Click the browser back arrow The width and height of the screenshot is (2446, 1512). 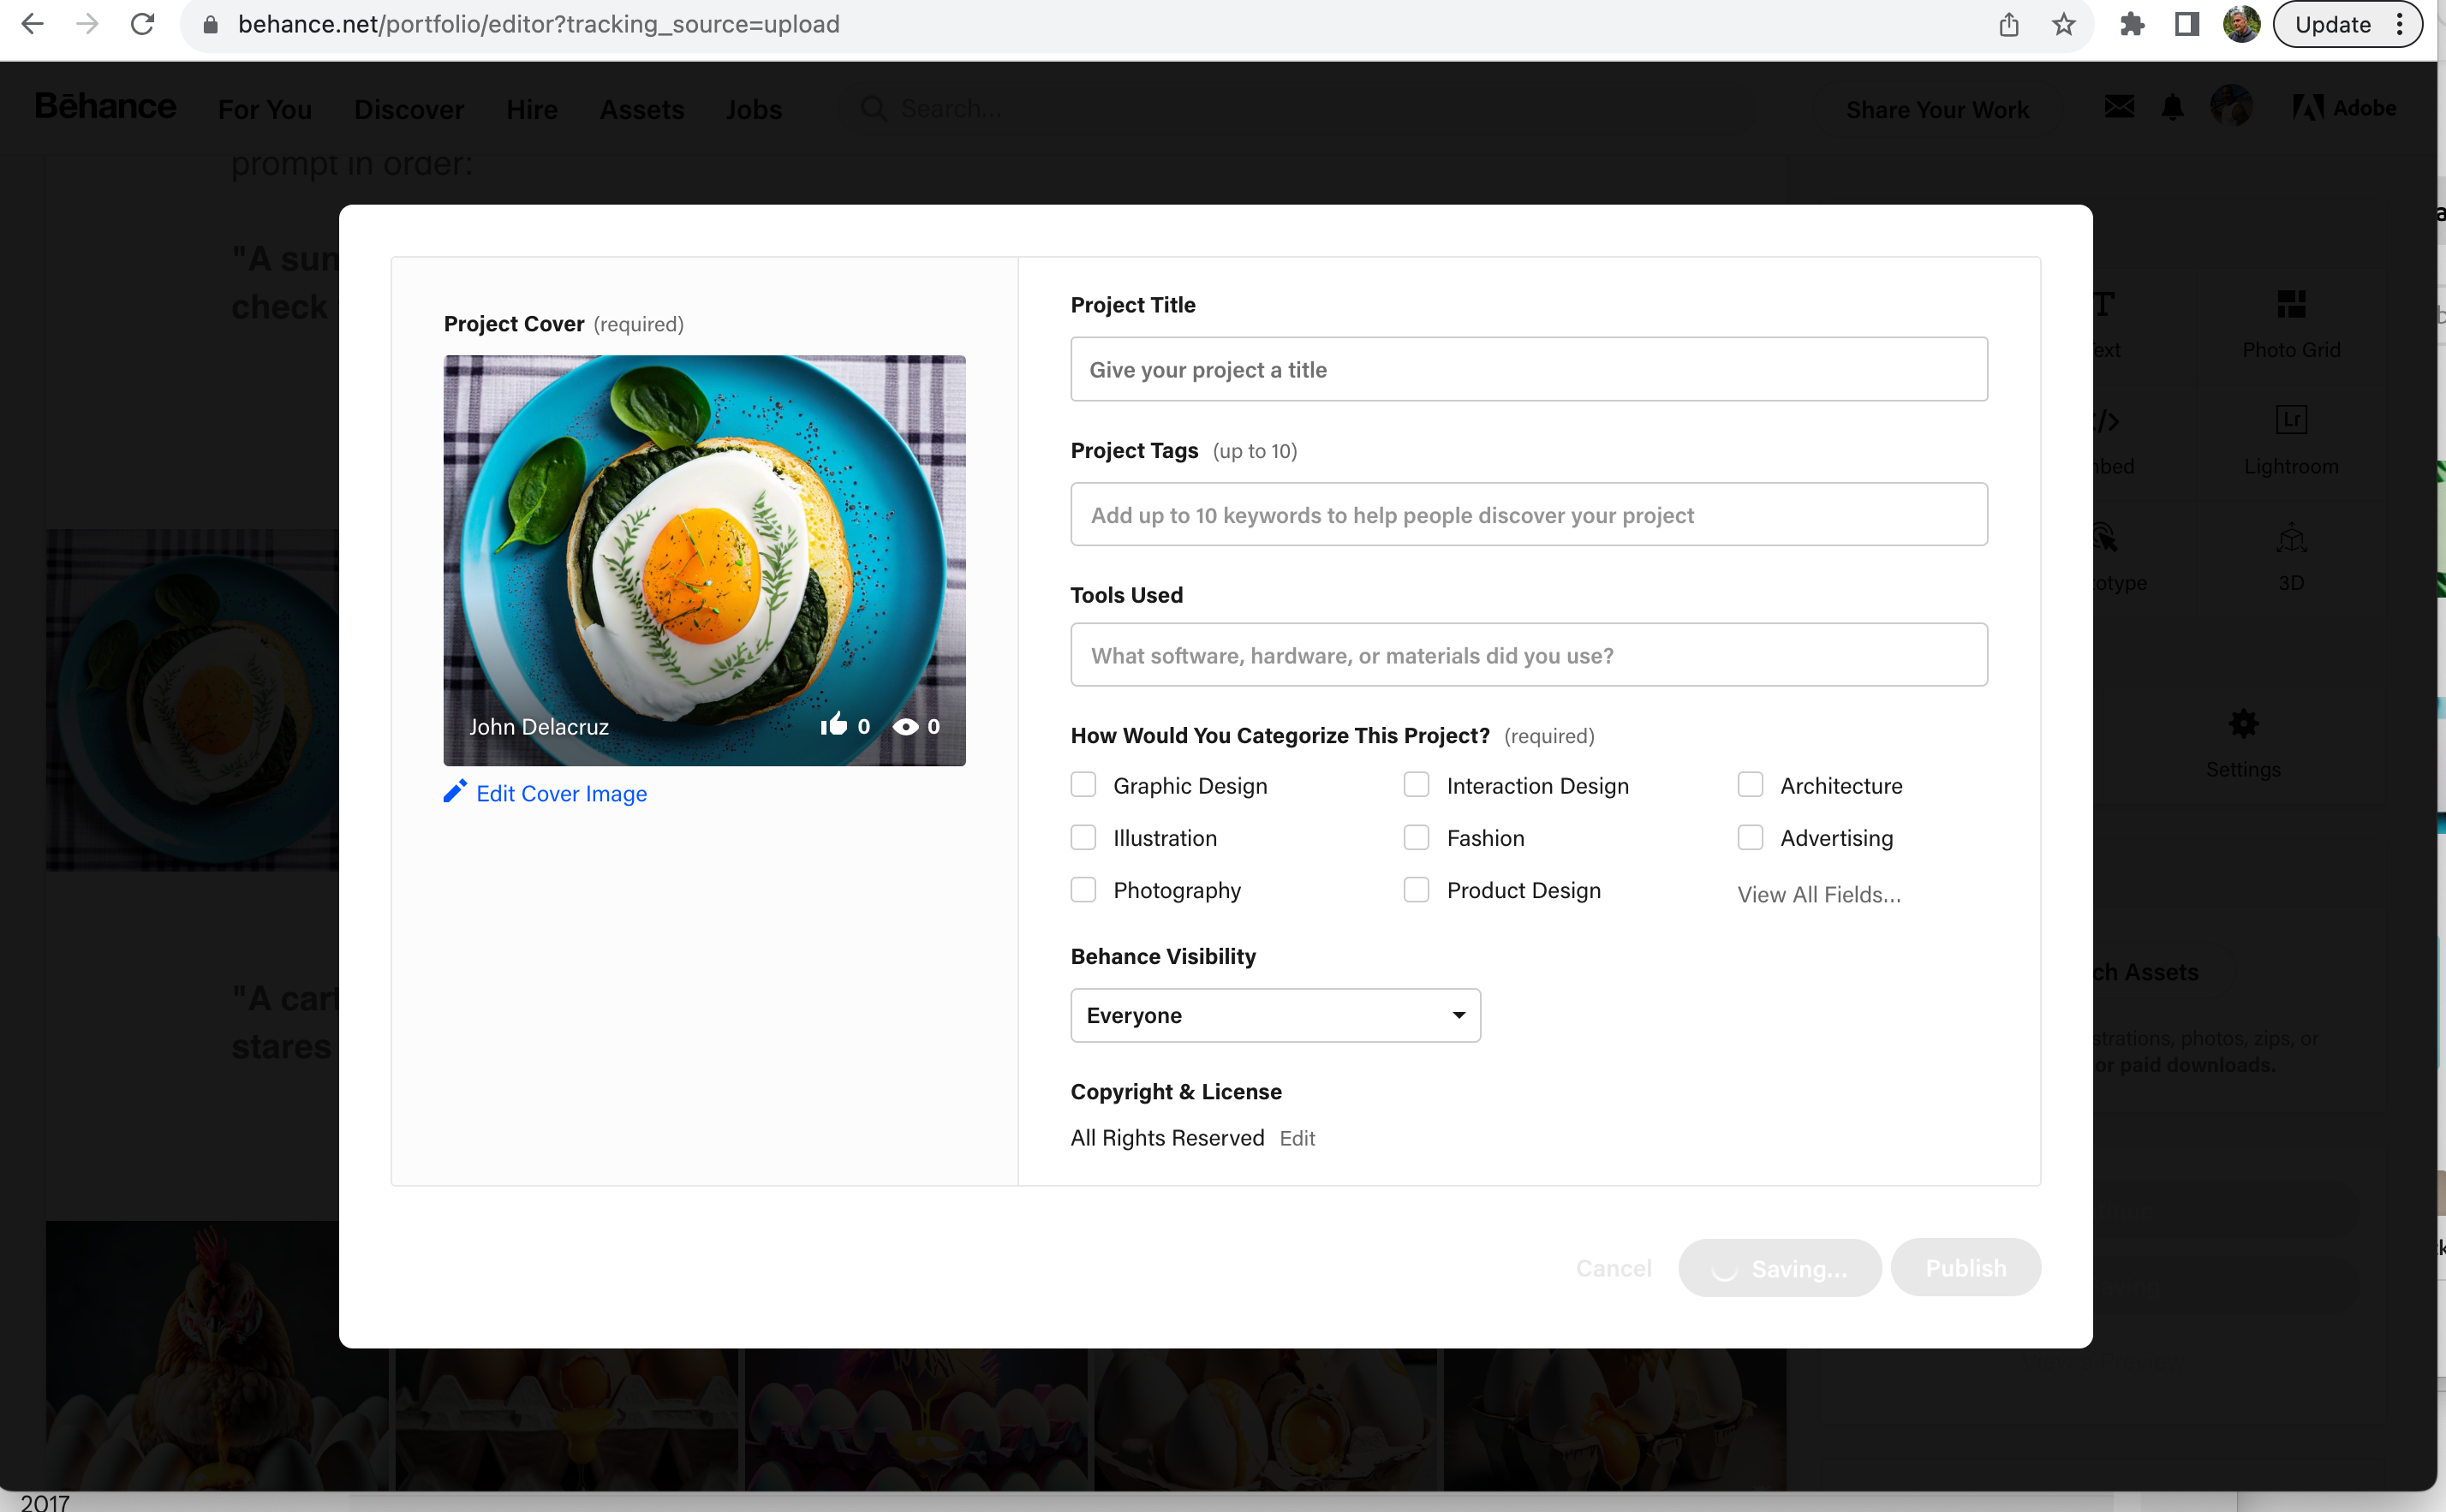32,24
